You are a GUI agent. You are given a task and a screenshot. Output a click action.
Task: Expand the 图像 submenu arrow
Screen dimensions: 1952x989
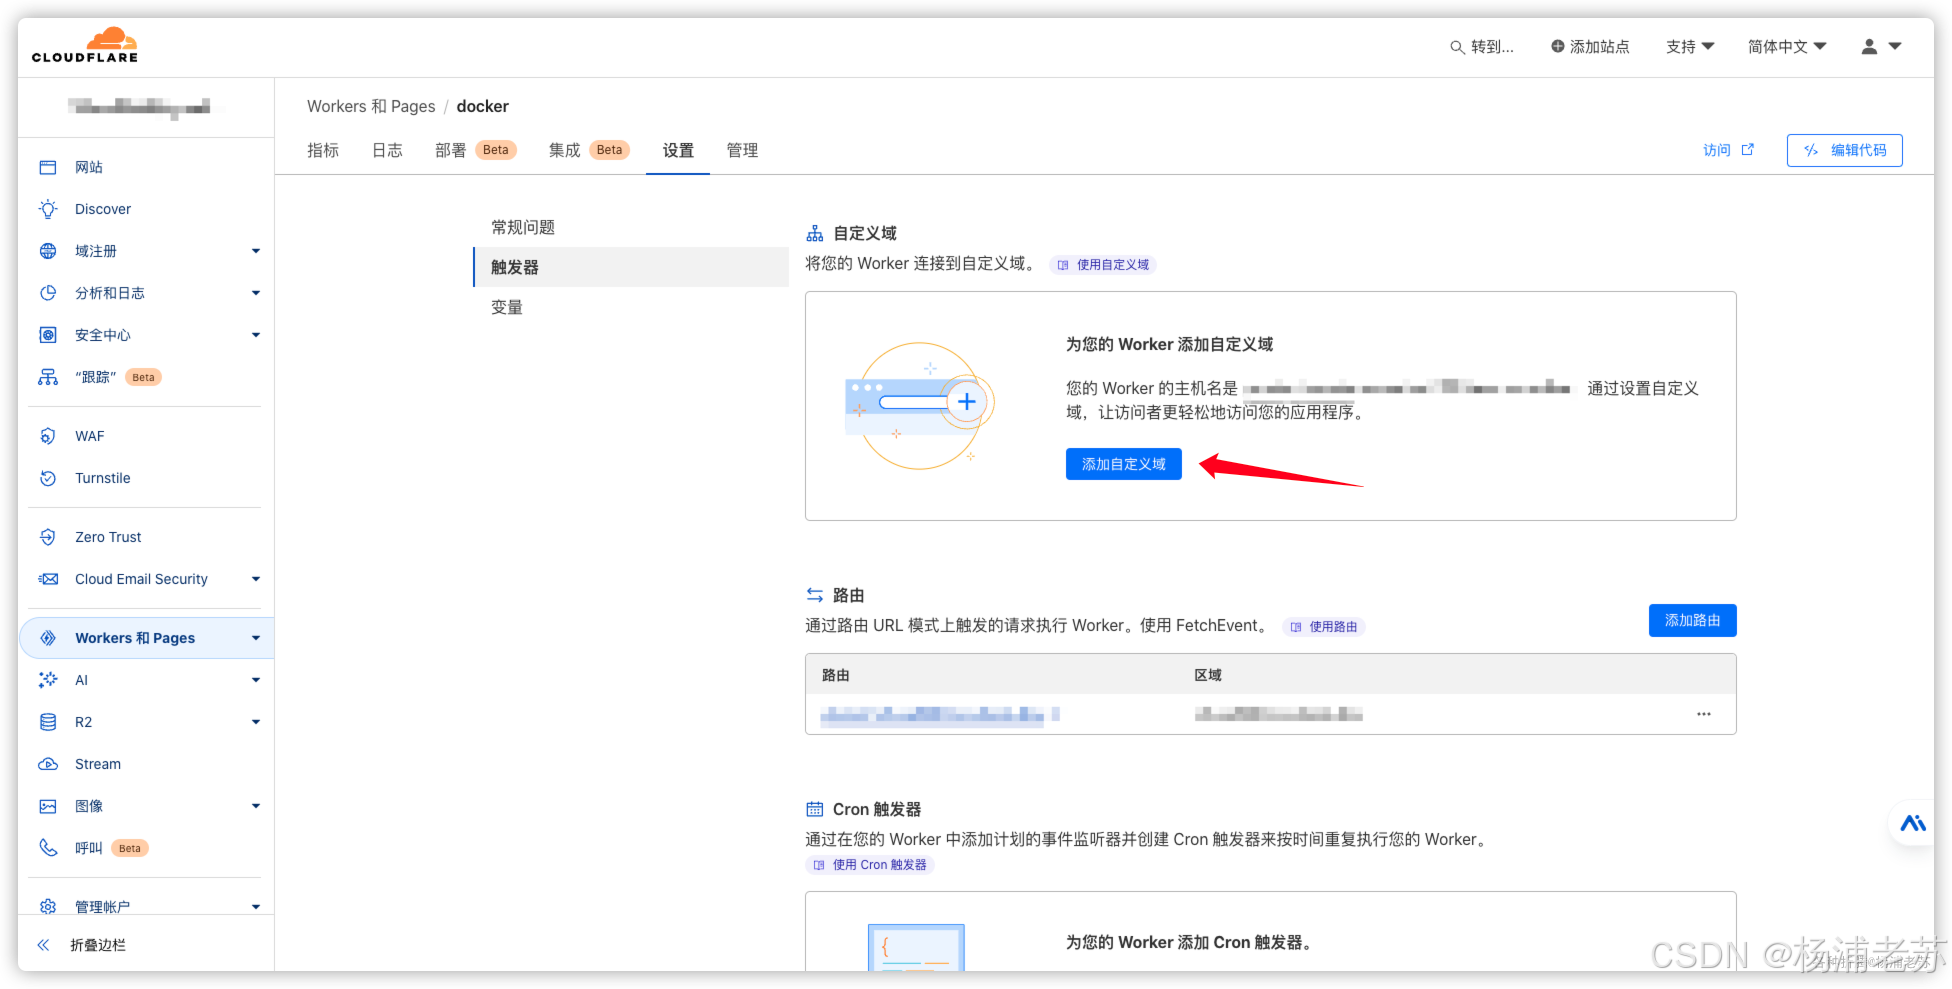click(x=256, y=806)
